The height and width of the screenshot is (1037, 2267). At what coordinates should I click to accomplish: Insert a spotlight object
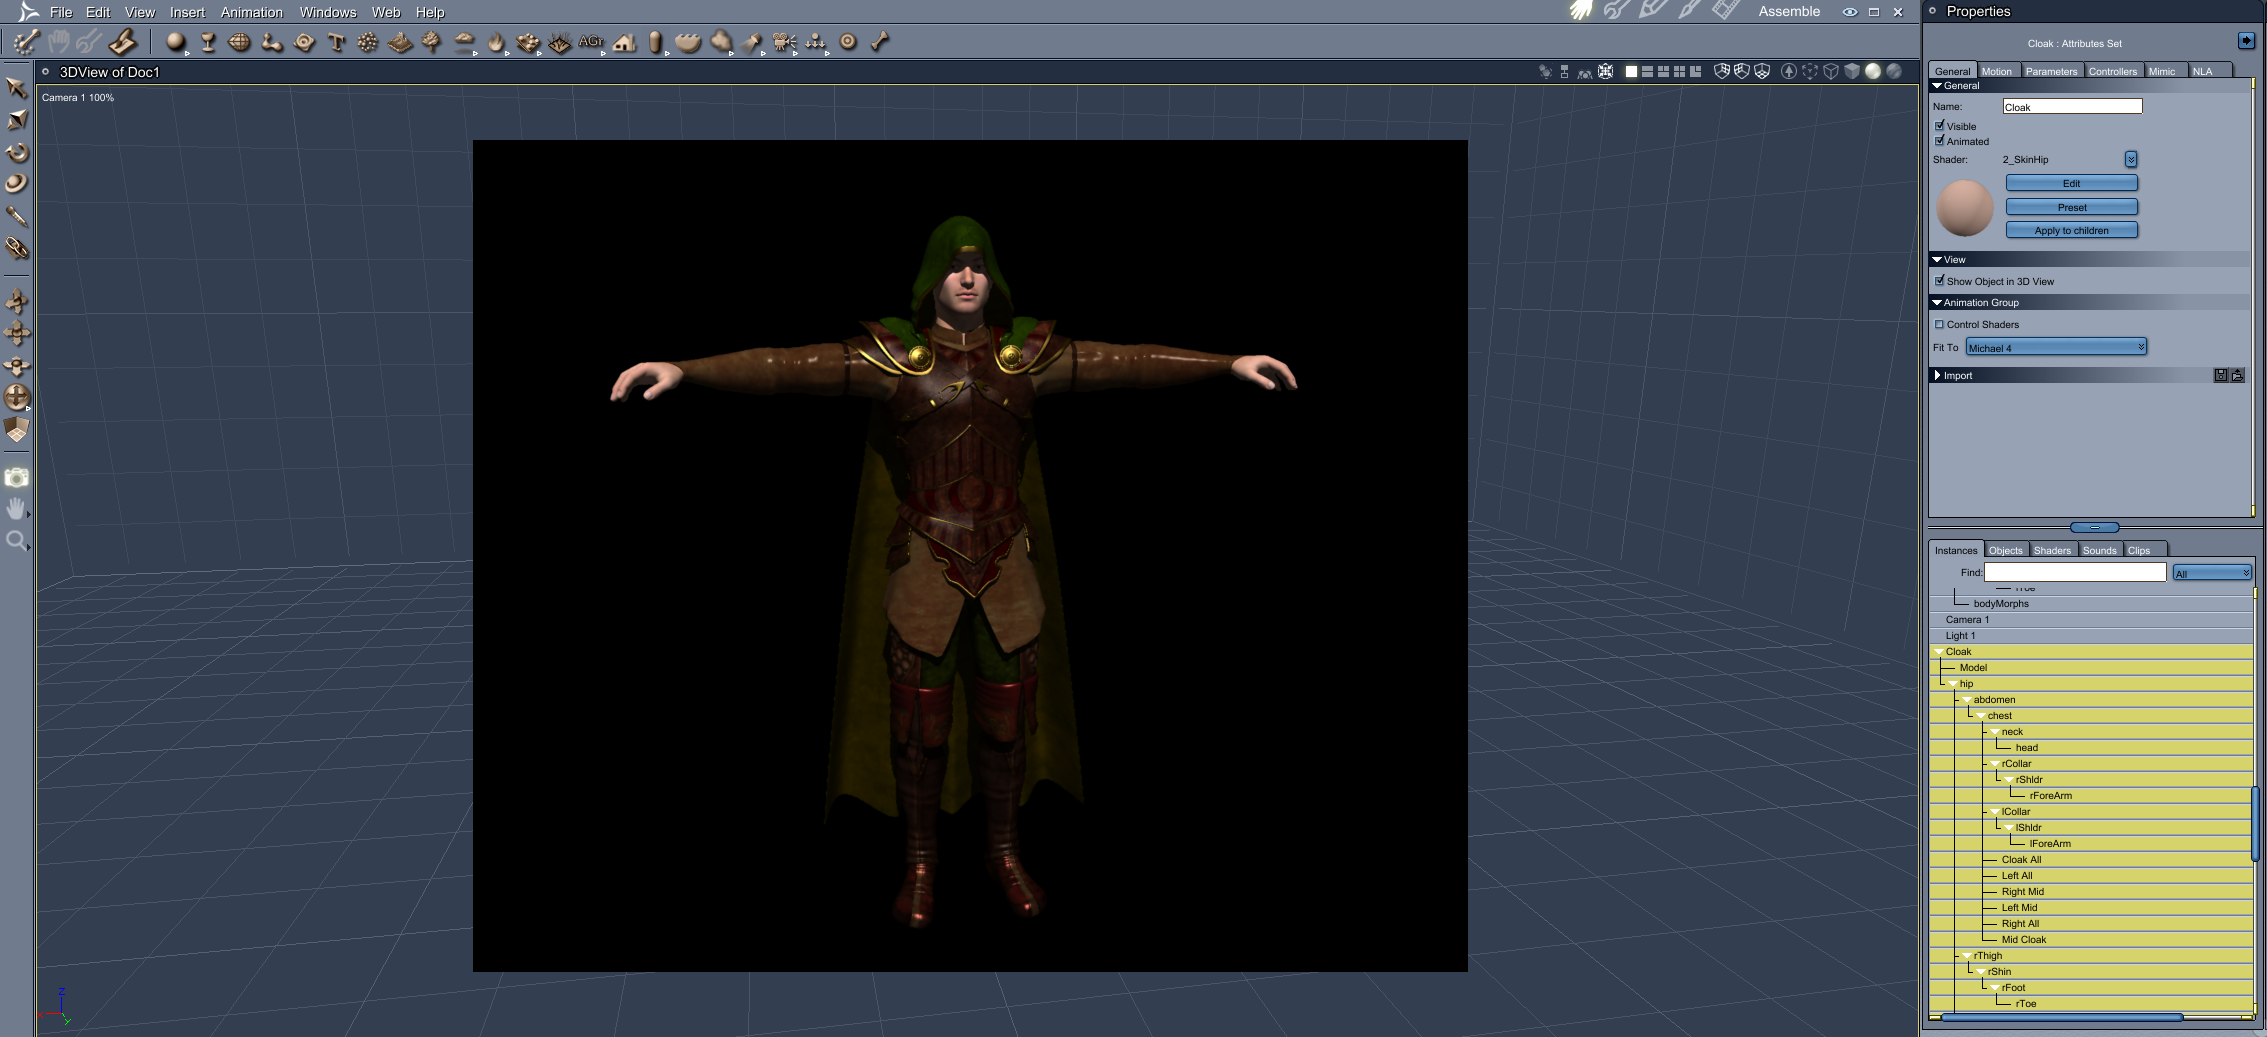tap(752, 42)
